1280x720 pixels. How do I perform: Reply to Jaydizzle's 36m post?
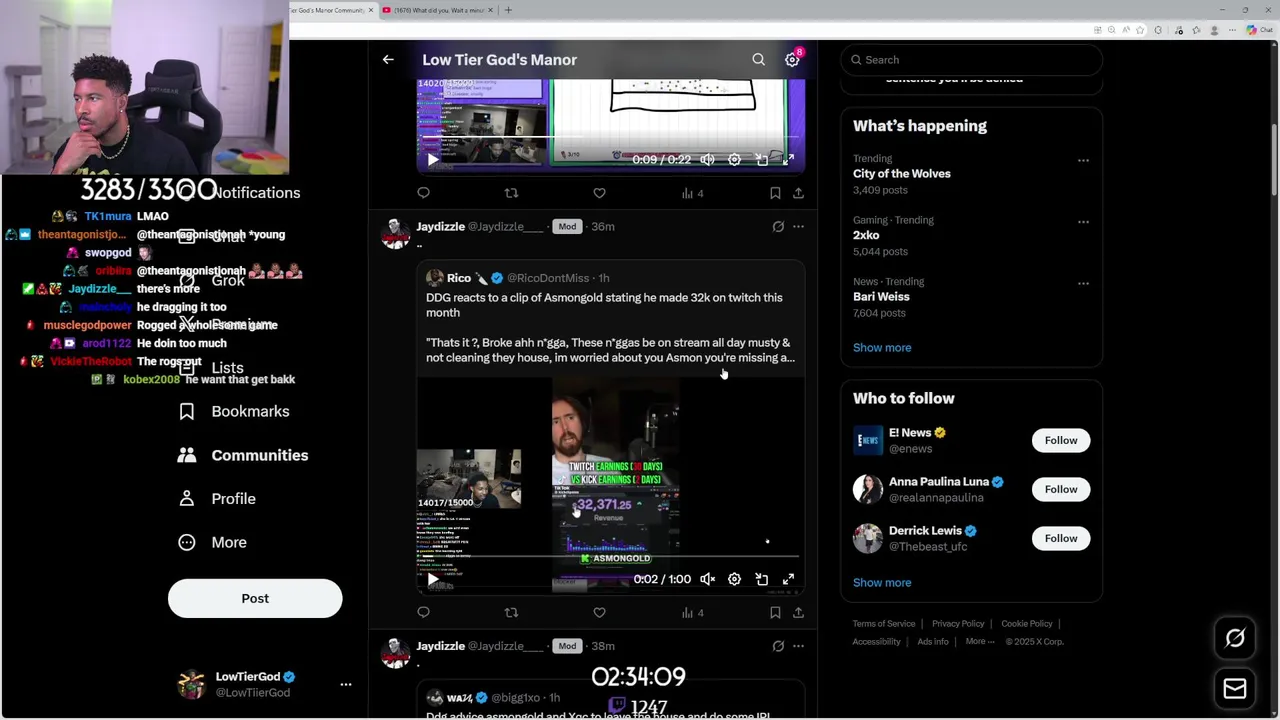point(423,613)
